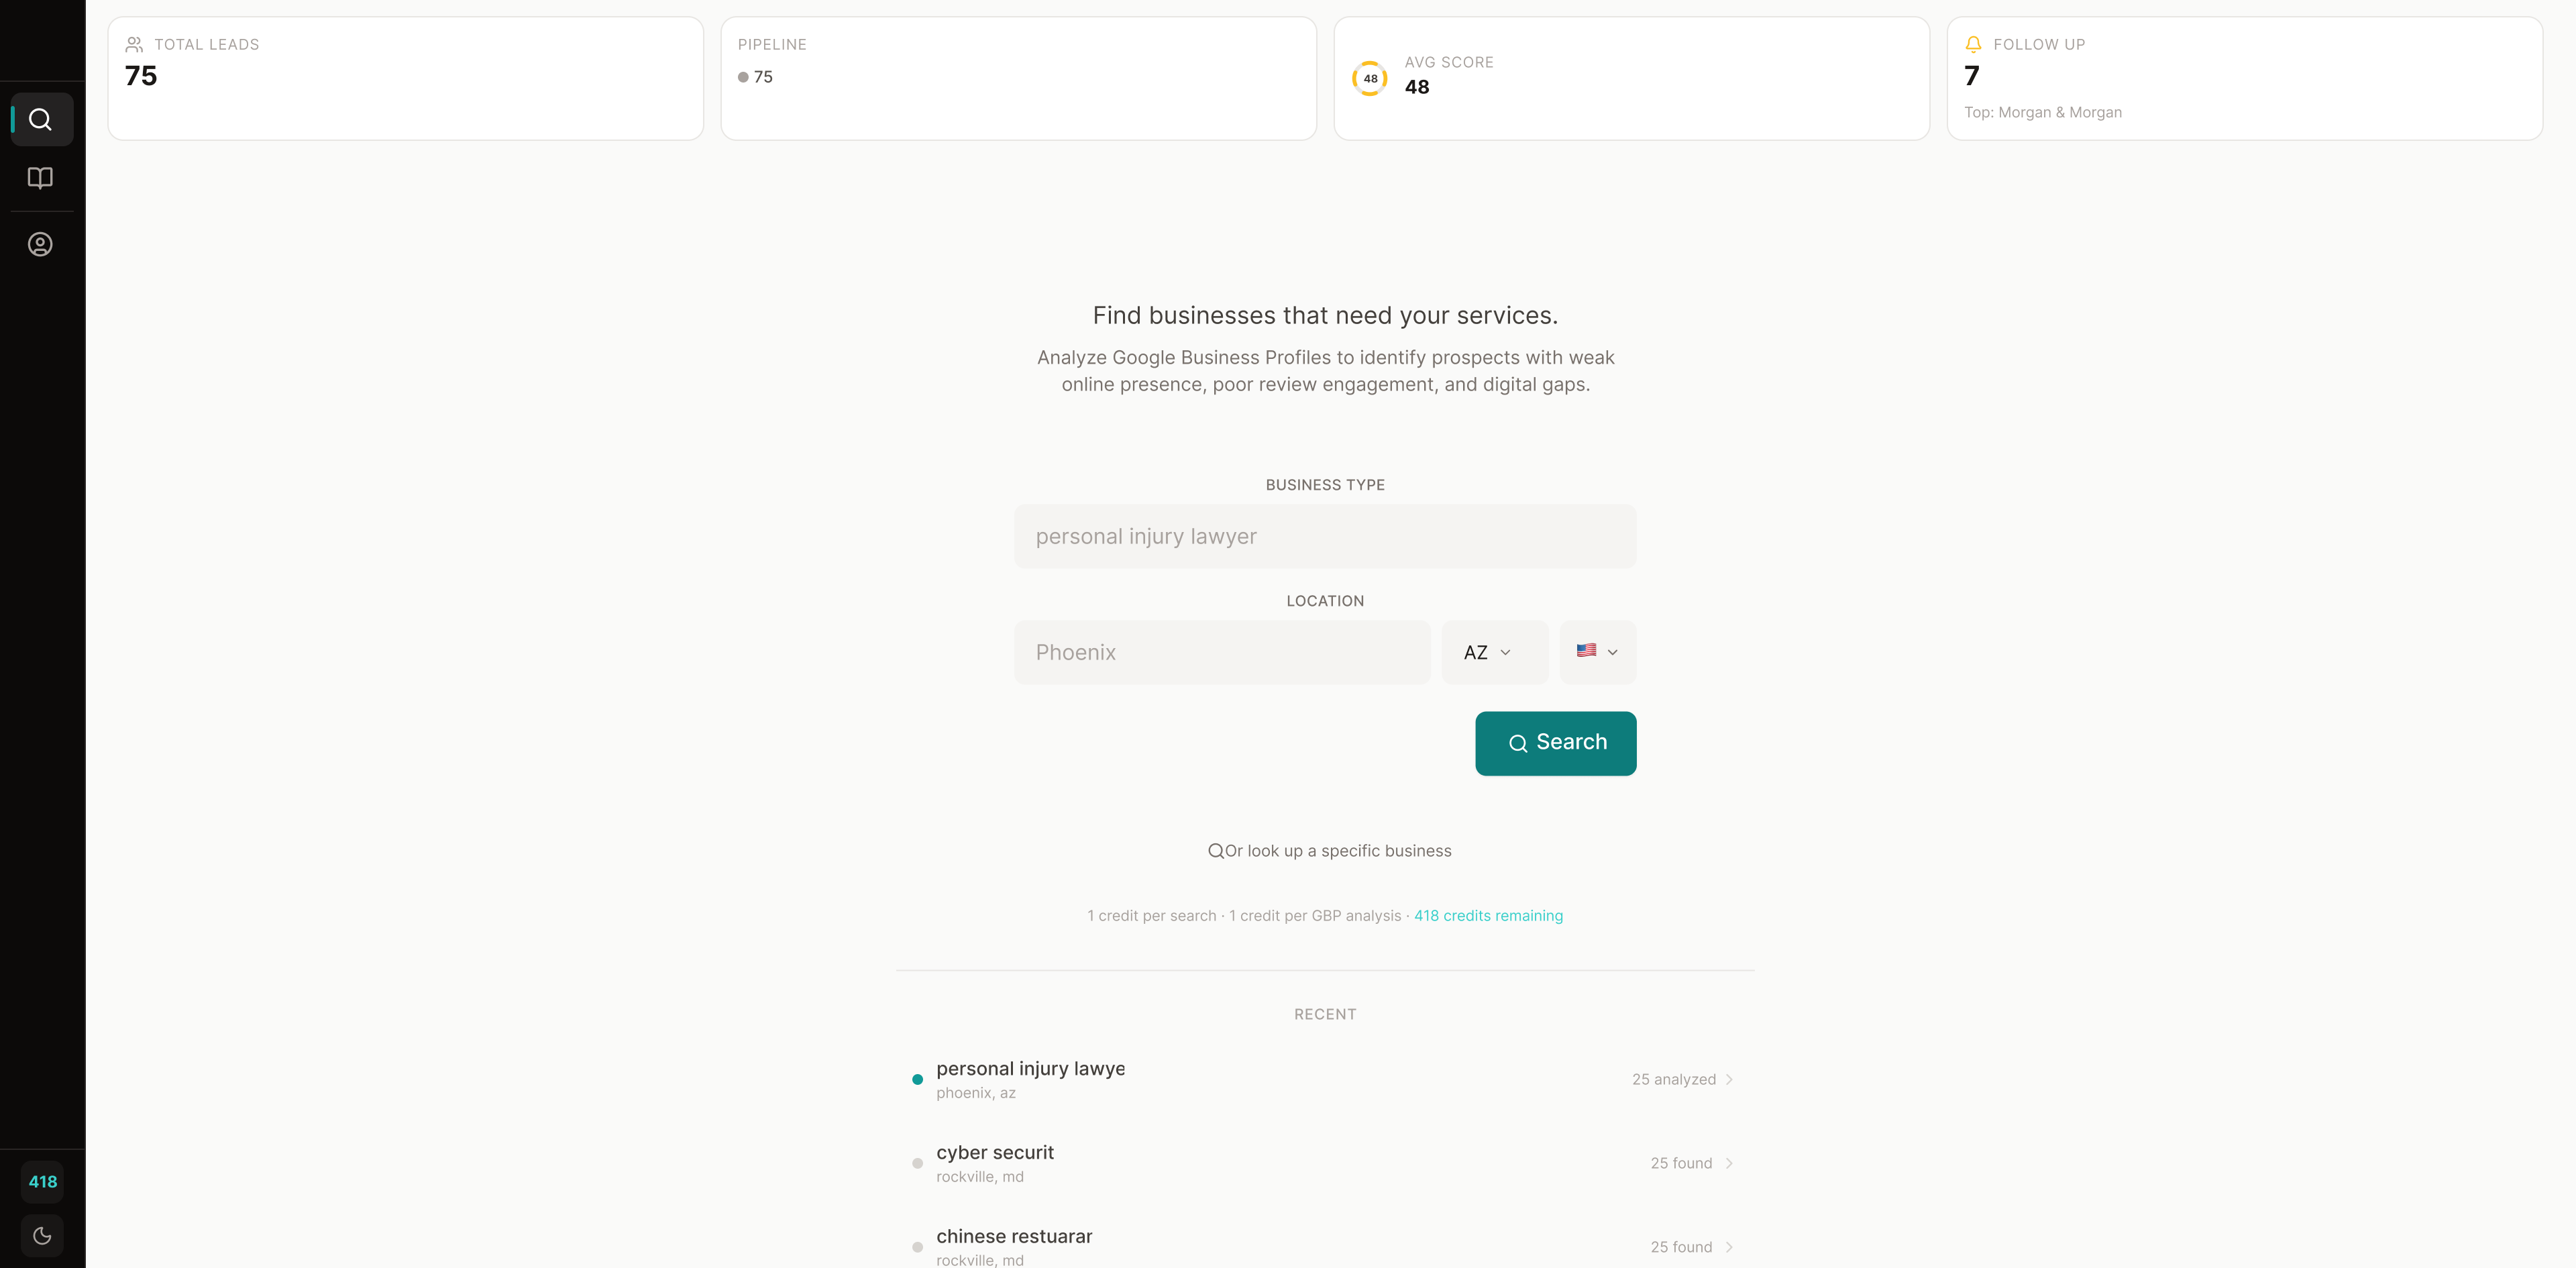
Task: Click the magnifier icon inside the Search button
Action: [x=1518, y=743]
